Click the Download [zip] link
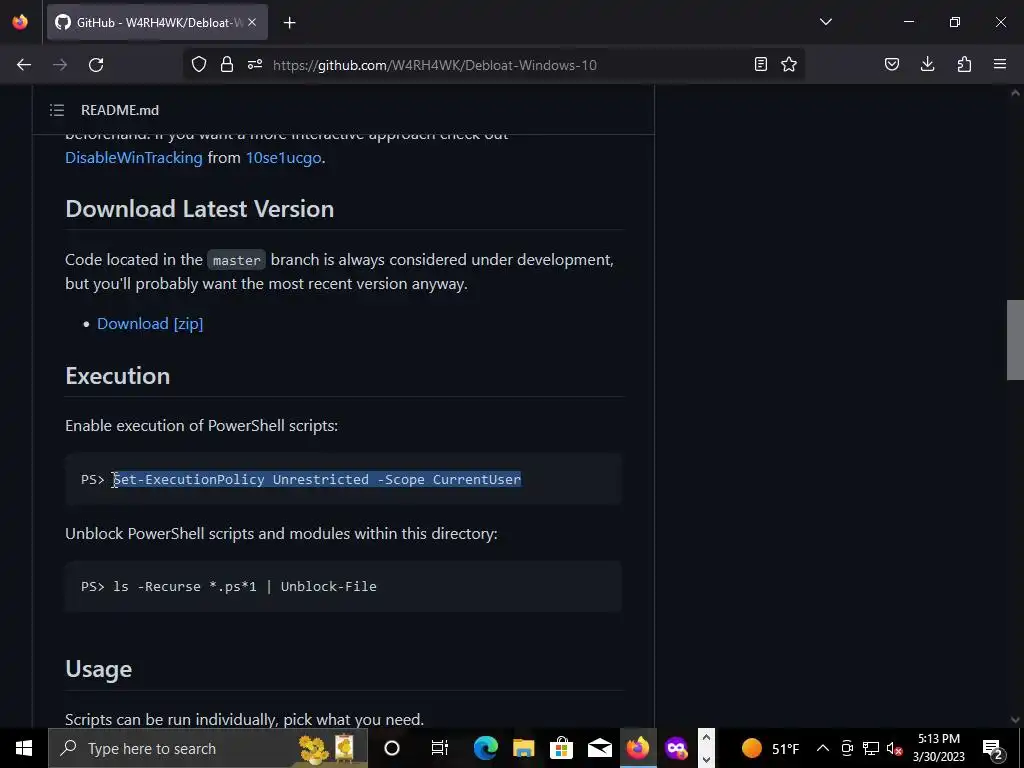The image size is (1024, 768). (150, 323)
